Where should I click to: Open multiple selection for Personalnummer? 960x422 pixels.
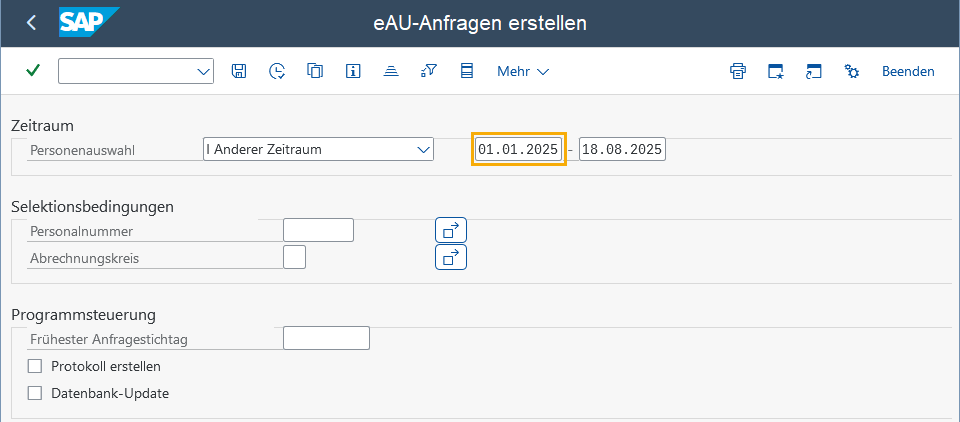[x=451, y=230]
